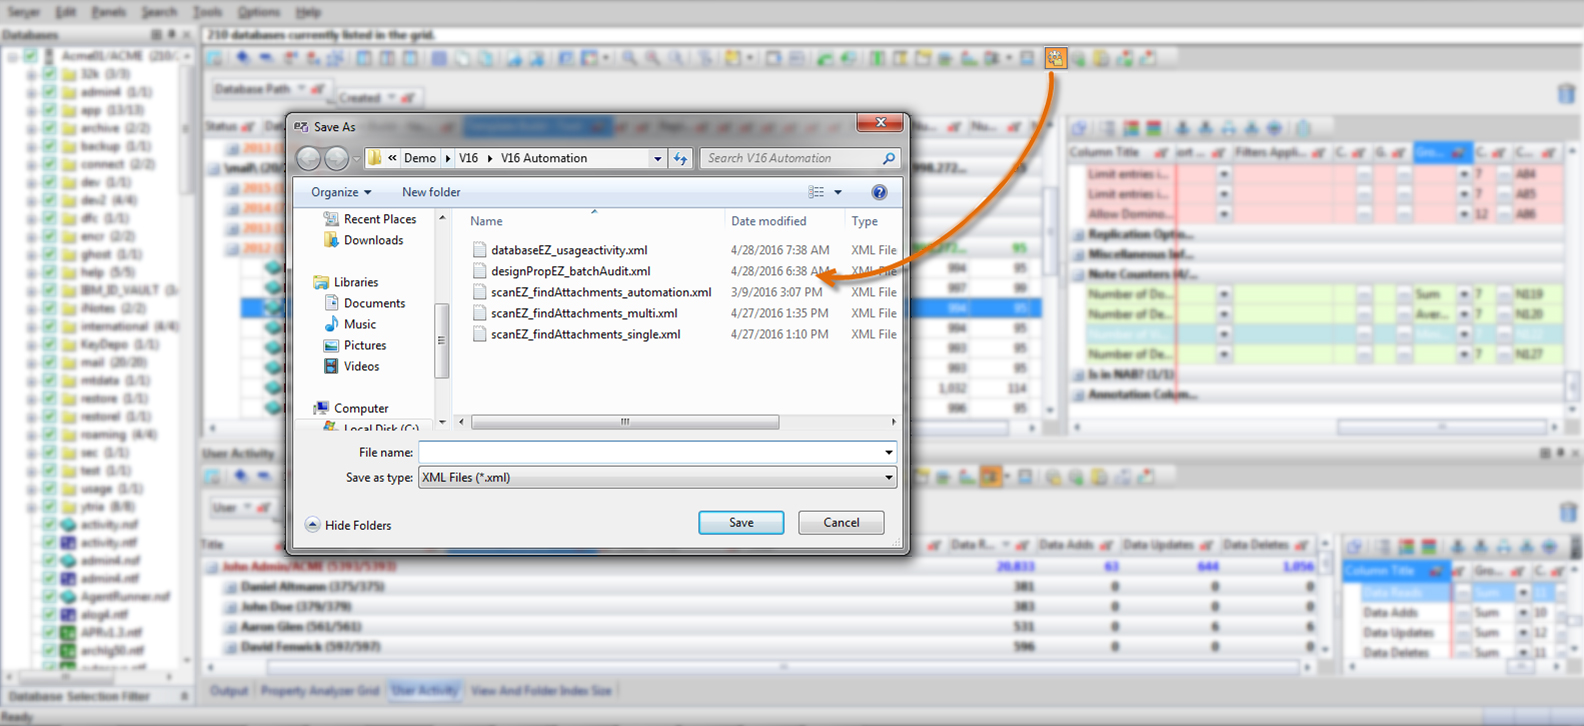
Task: Select the Downloads folder shortcut
Action: tap(373, 240)
